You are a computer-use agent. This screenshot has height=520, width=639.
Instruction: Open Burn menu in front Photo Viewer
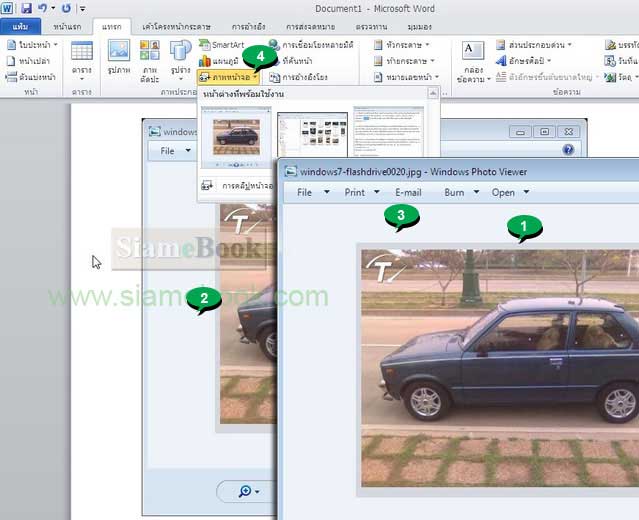(461, 192)
